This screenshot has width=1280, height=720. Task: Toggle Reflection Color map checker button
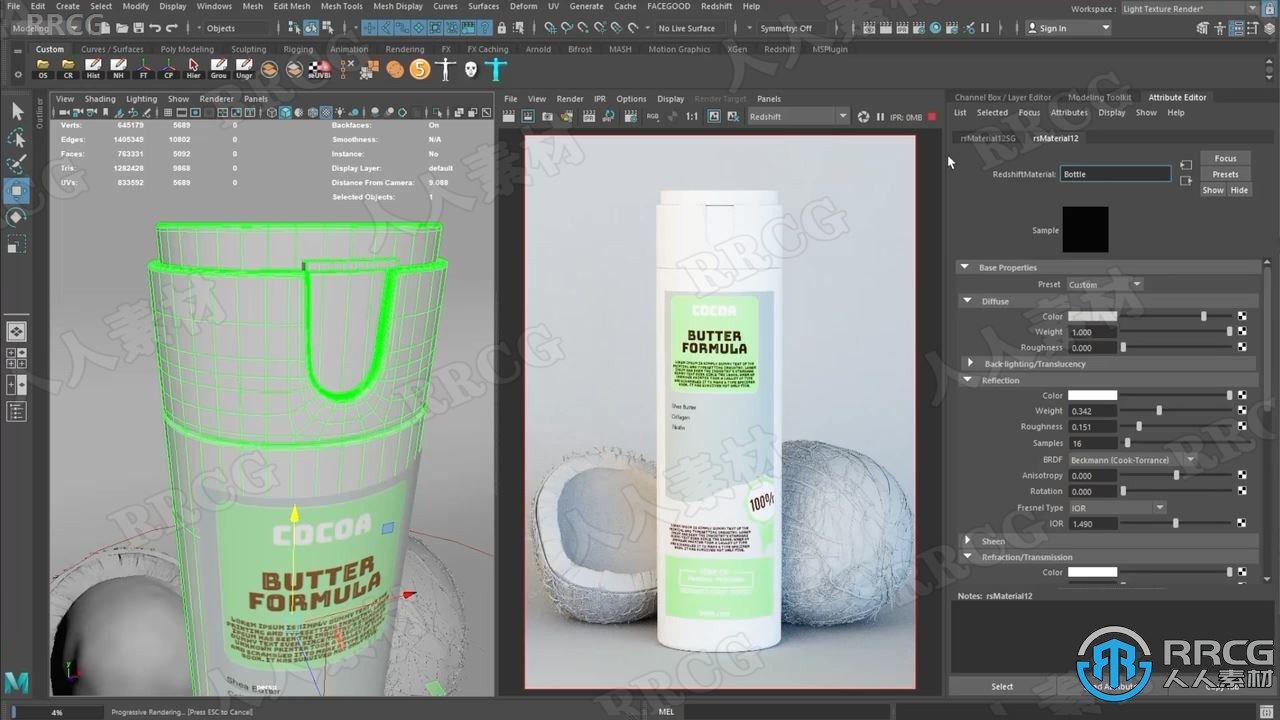[1242, 395]
